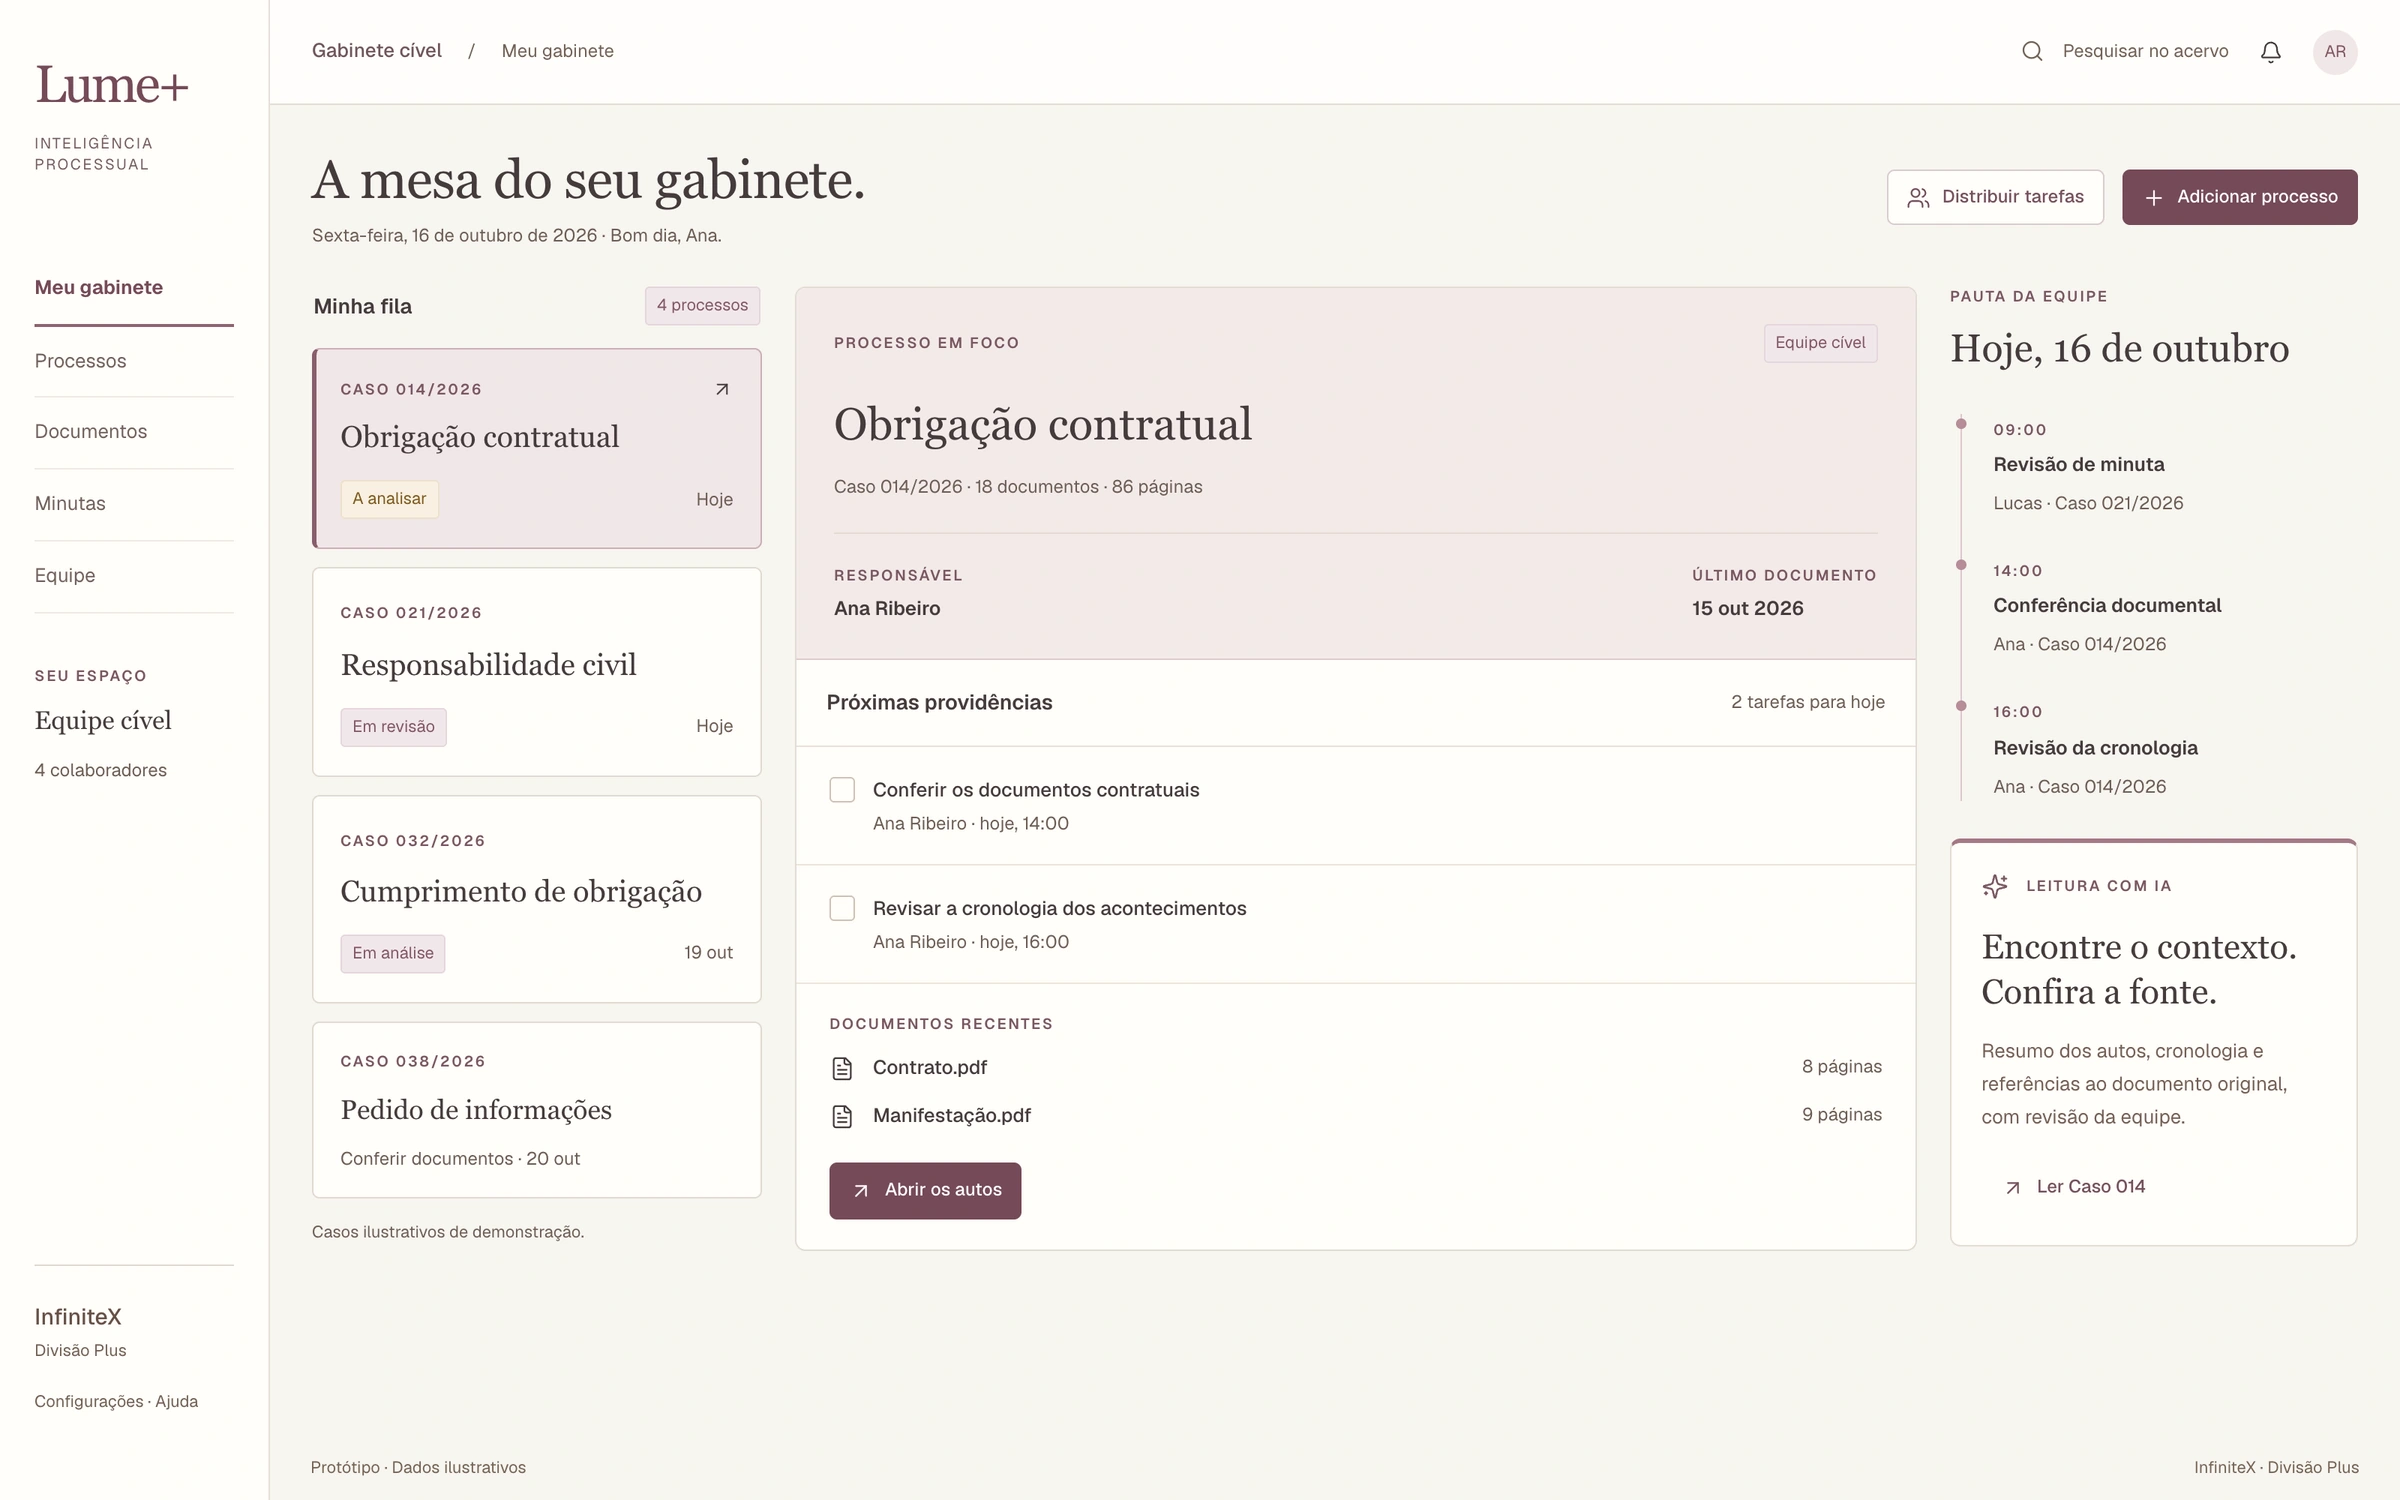Select Responsabilidade civil case card
The image size is (2400, 1500).
click(x=536, y=672)
